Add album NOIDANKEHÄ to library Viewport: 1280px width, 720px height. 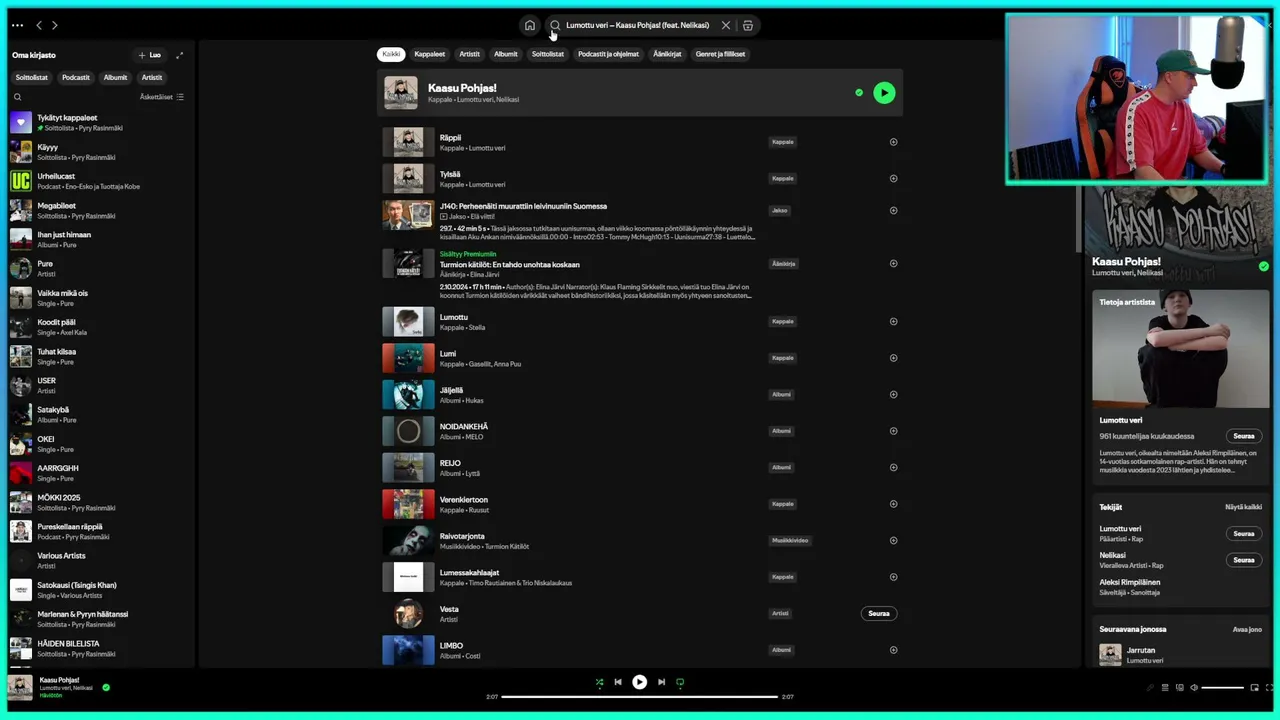[x=893, y=431]
